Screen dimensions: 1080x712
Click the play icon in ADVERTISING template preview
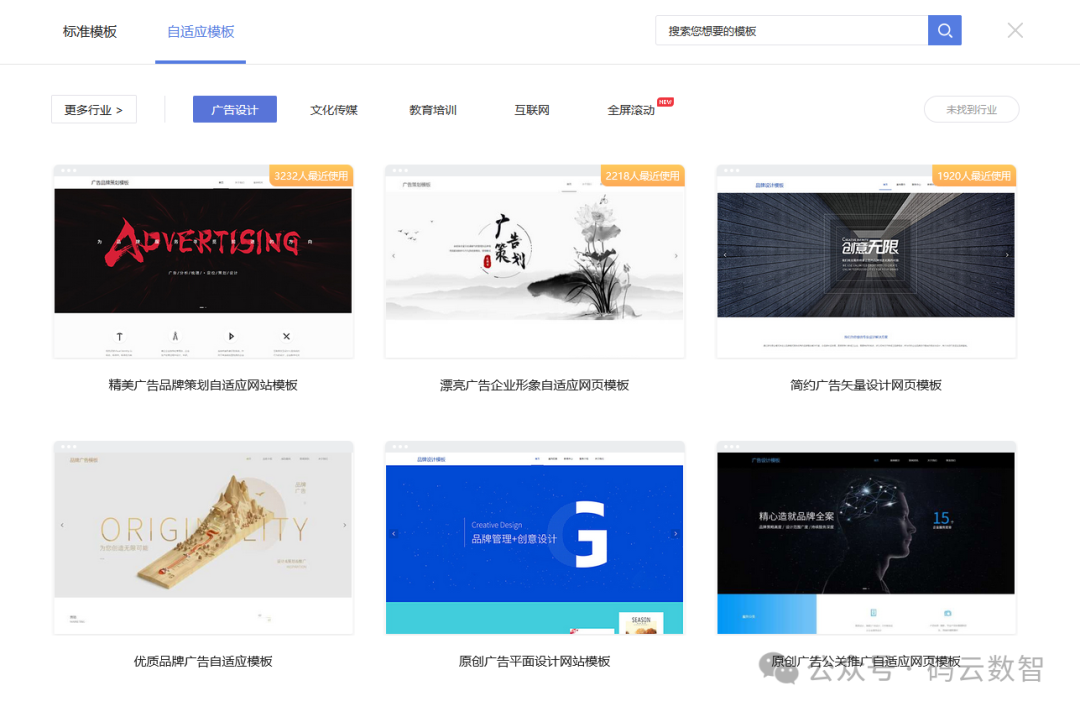tap(231, 336)
